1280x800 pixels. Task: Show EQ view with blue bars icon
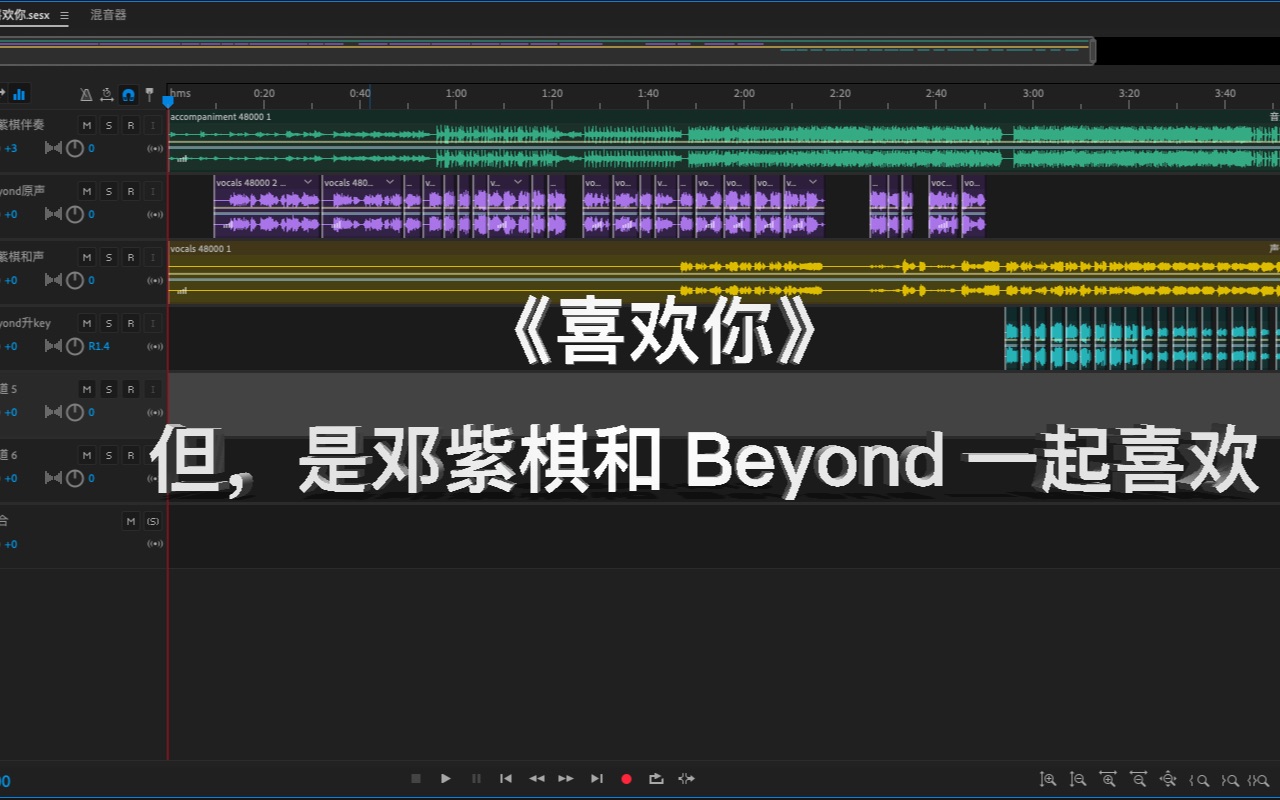pos(19,94)
